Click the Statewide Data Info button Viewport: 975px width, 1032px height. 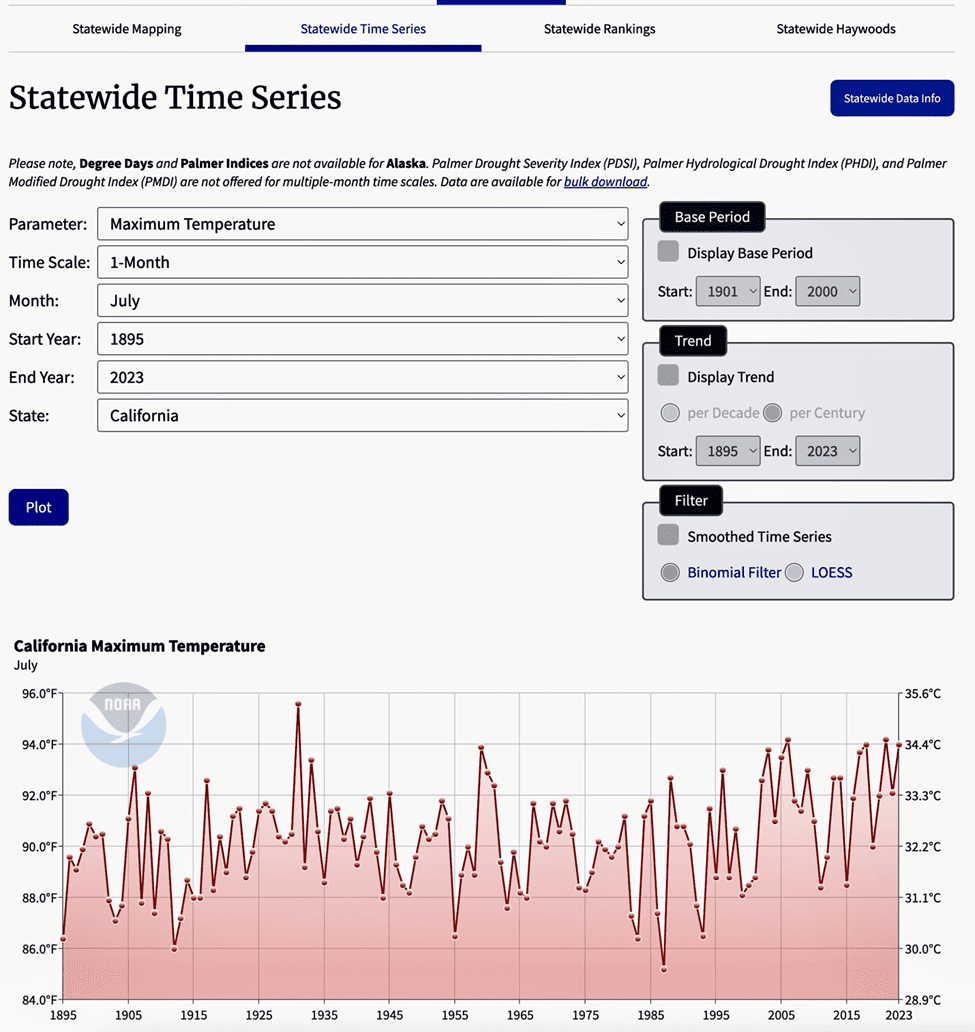[892, 98]
